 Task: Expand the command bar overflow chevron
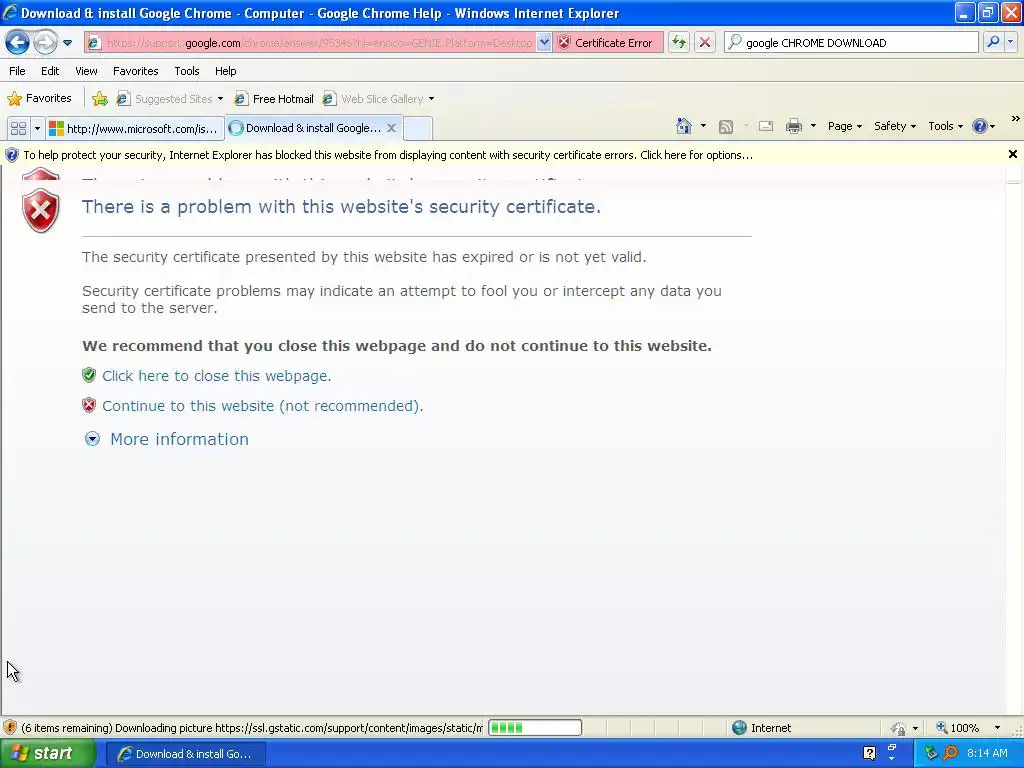(1015, 119)
